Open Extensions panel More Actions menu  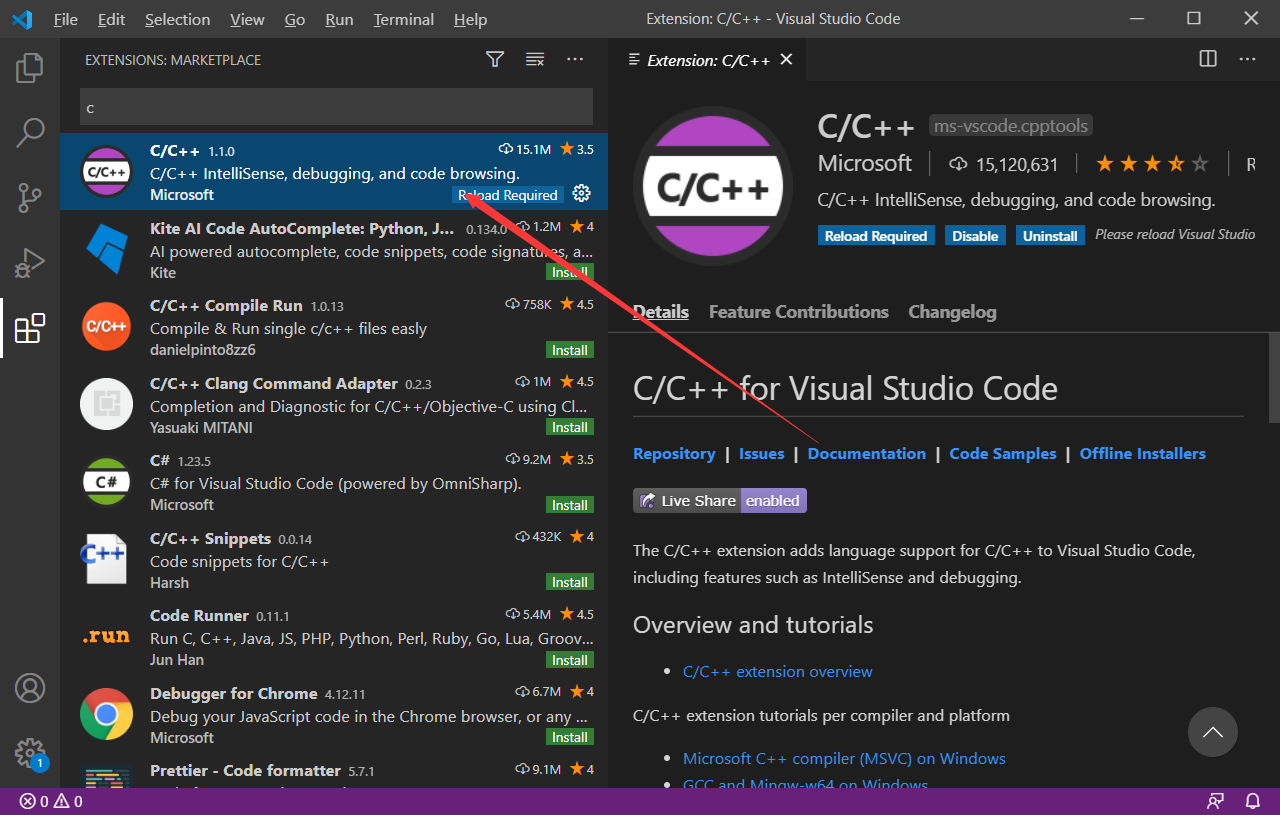(x=575, y=60)
